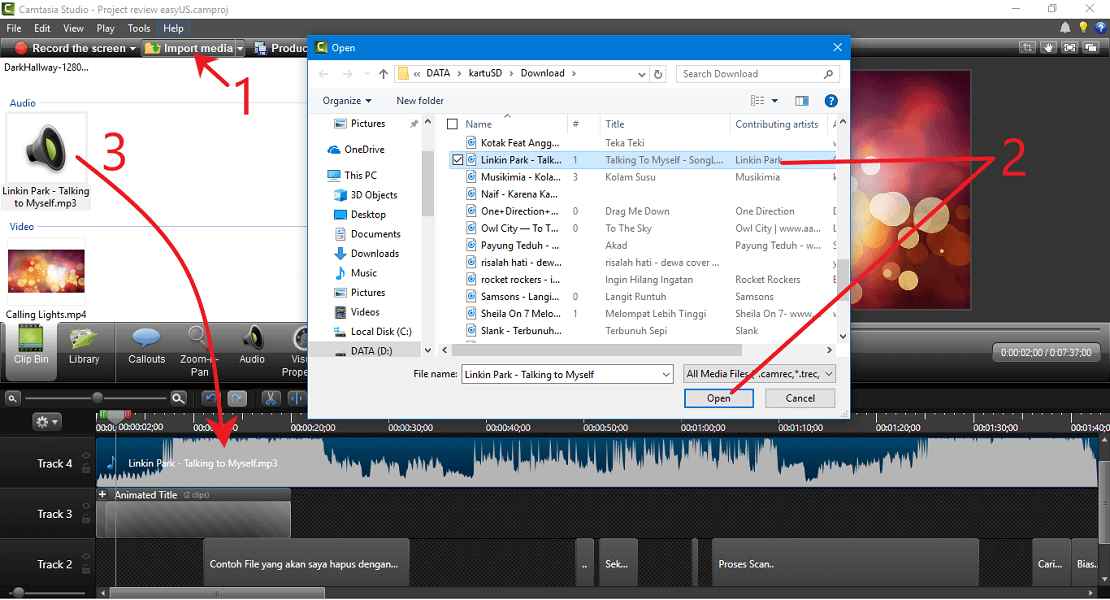Open the blue help icon in Open dialog

[831, 100]
